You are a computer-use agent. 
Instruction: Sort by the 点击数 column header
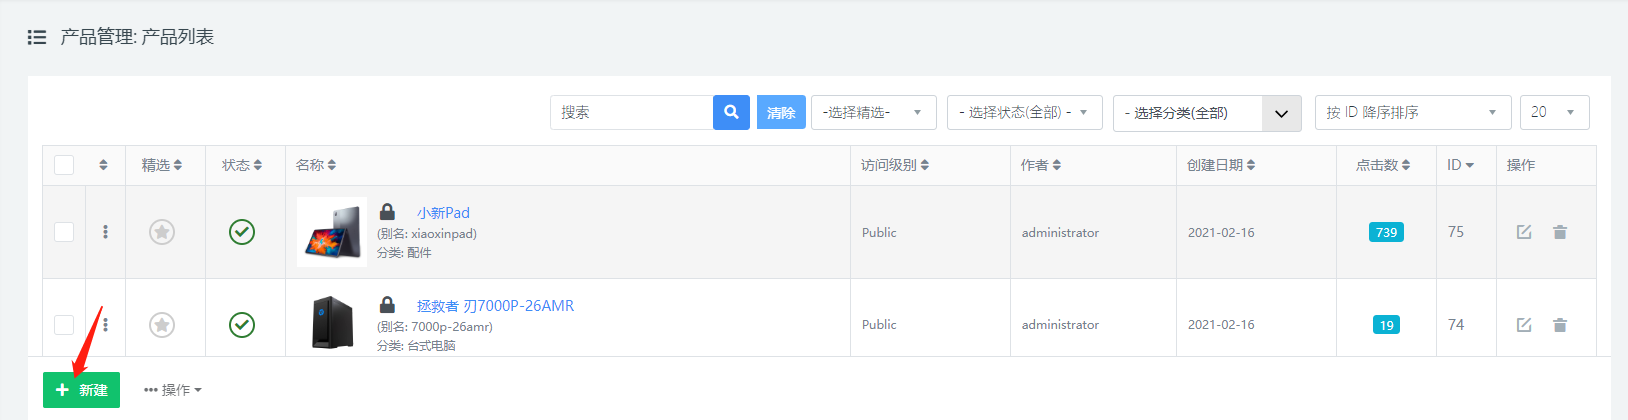pyautogui.click(x=1383, y=165)
